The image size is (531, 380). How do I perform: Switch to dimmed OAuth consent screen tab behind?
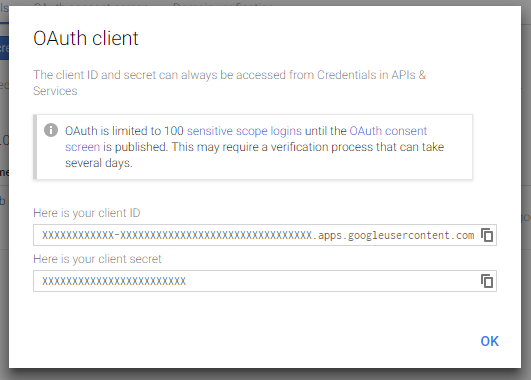click(x=90, y=3)
